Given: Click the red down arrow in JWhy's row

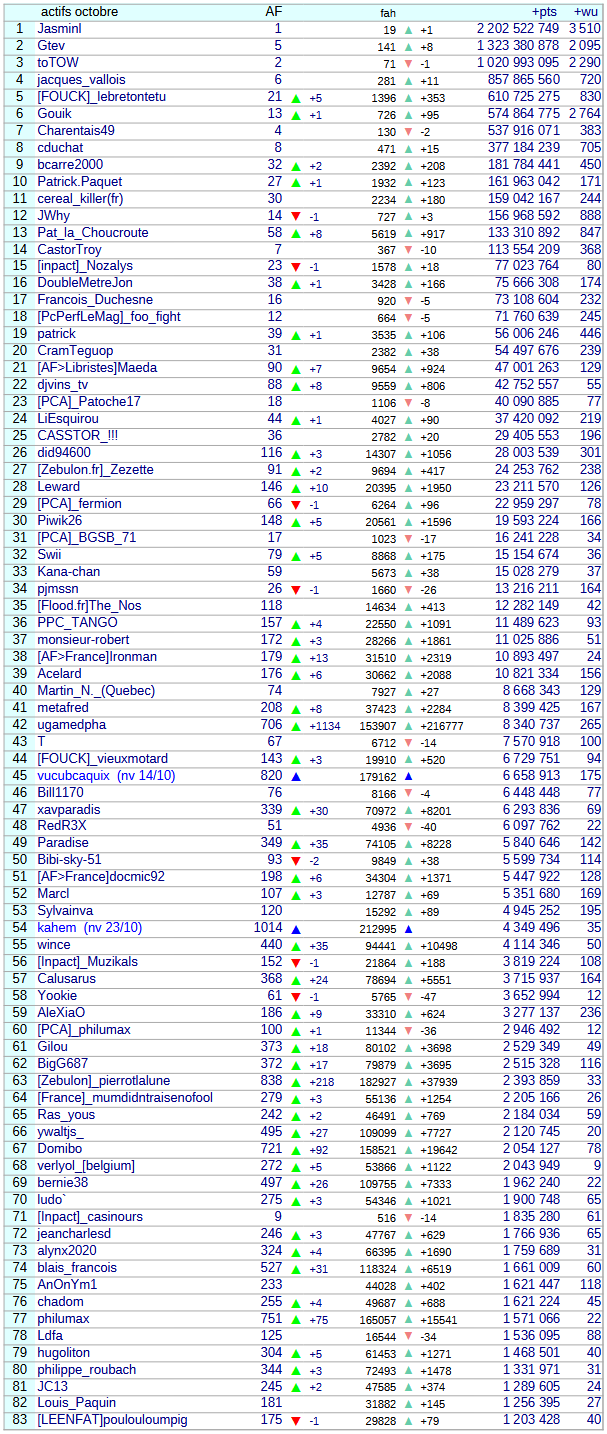Looking at the screenshot, I should (x=296, y=216).
